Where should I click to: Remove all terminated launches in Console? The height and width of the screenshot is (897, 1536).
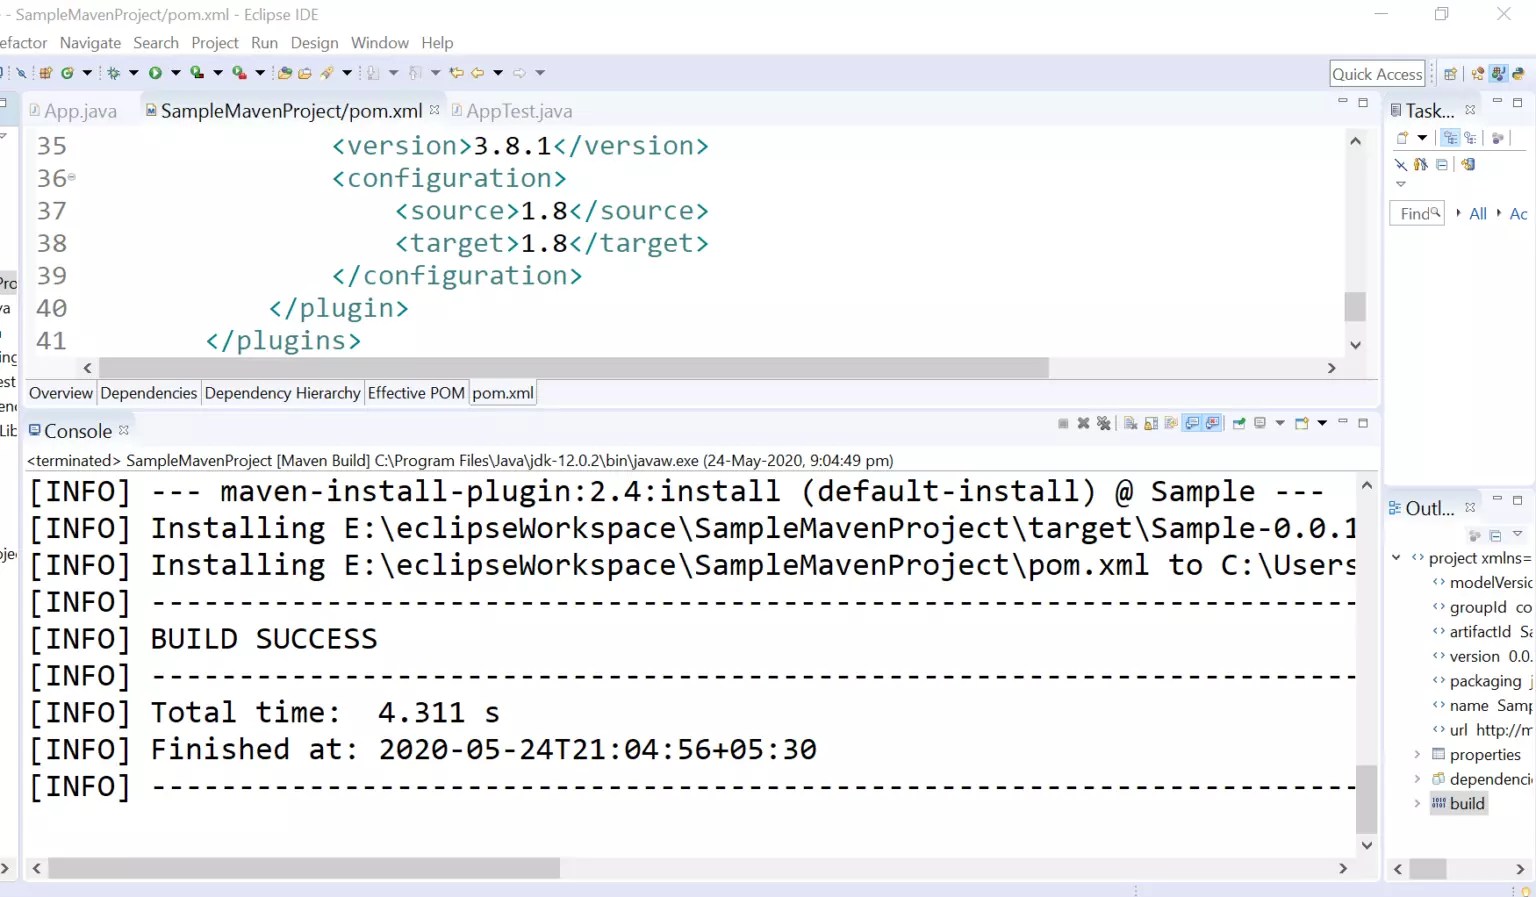[1105, 423]
